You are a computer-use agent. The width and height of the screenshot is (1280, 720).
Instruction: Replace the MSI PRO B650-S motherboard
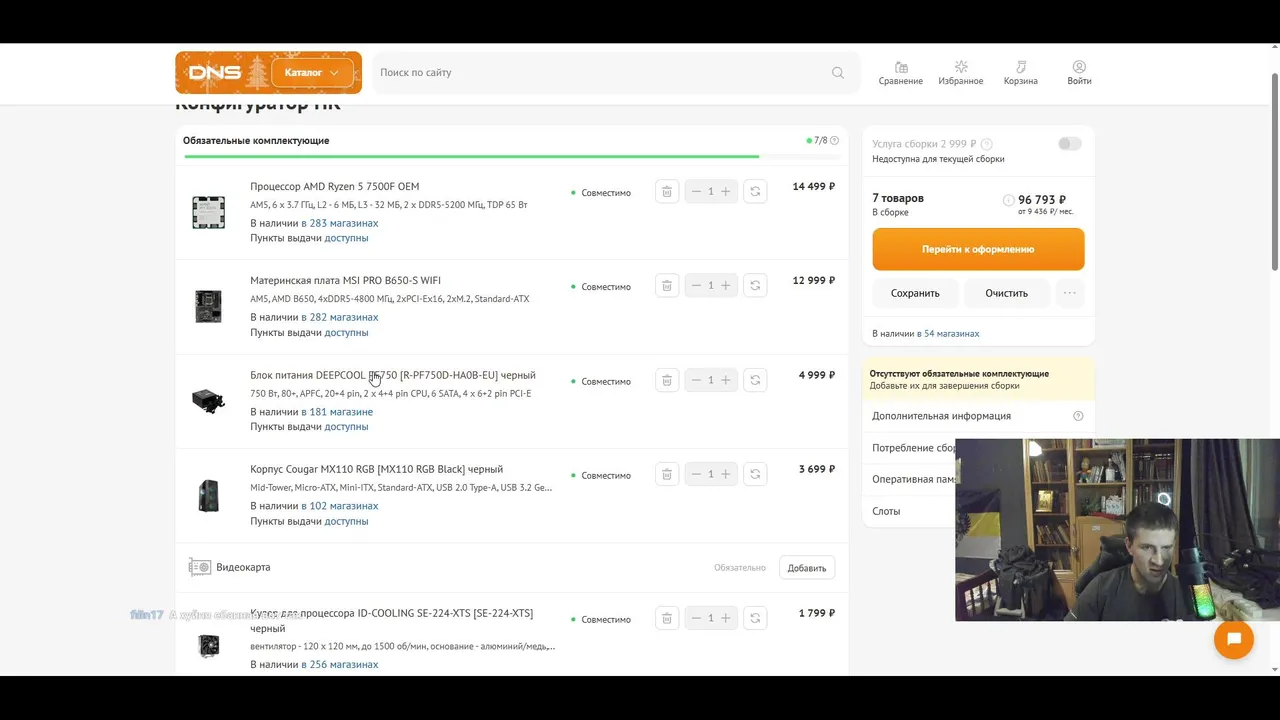pyautogui.click(x=755, y=285)
